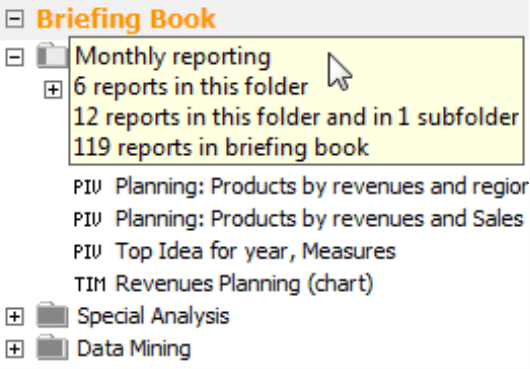
Task: Open Top Idea for year, Measures report
Action: pyautogui.click(x=256, y=251)
